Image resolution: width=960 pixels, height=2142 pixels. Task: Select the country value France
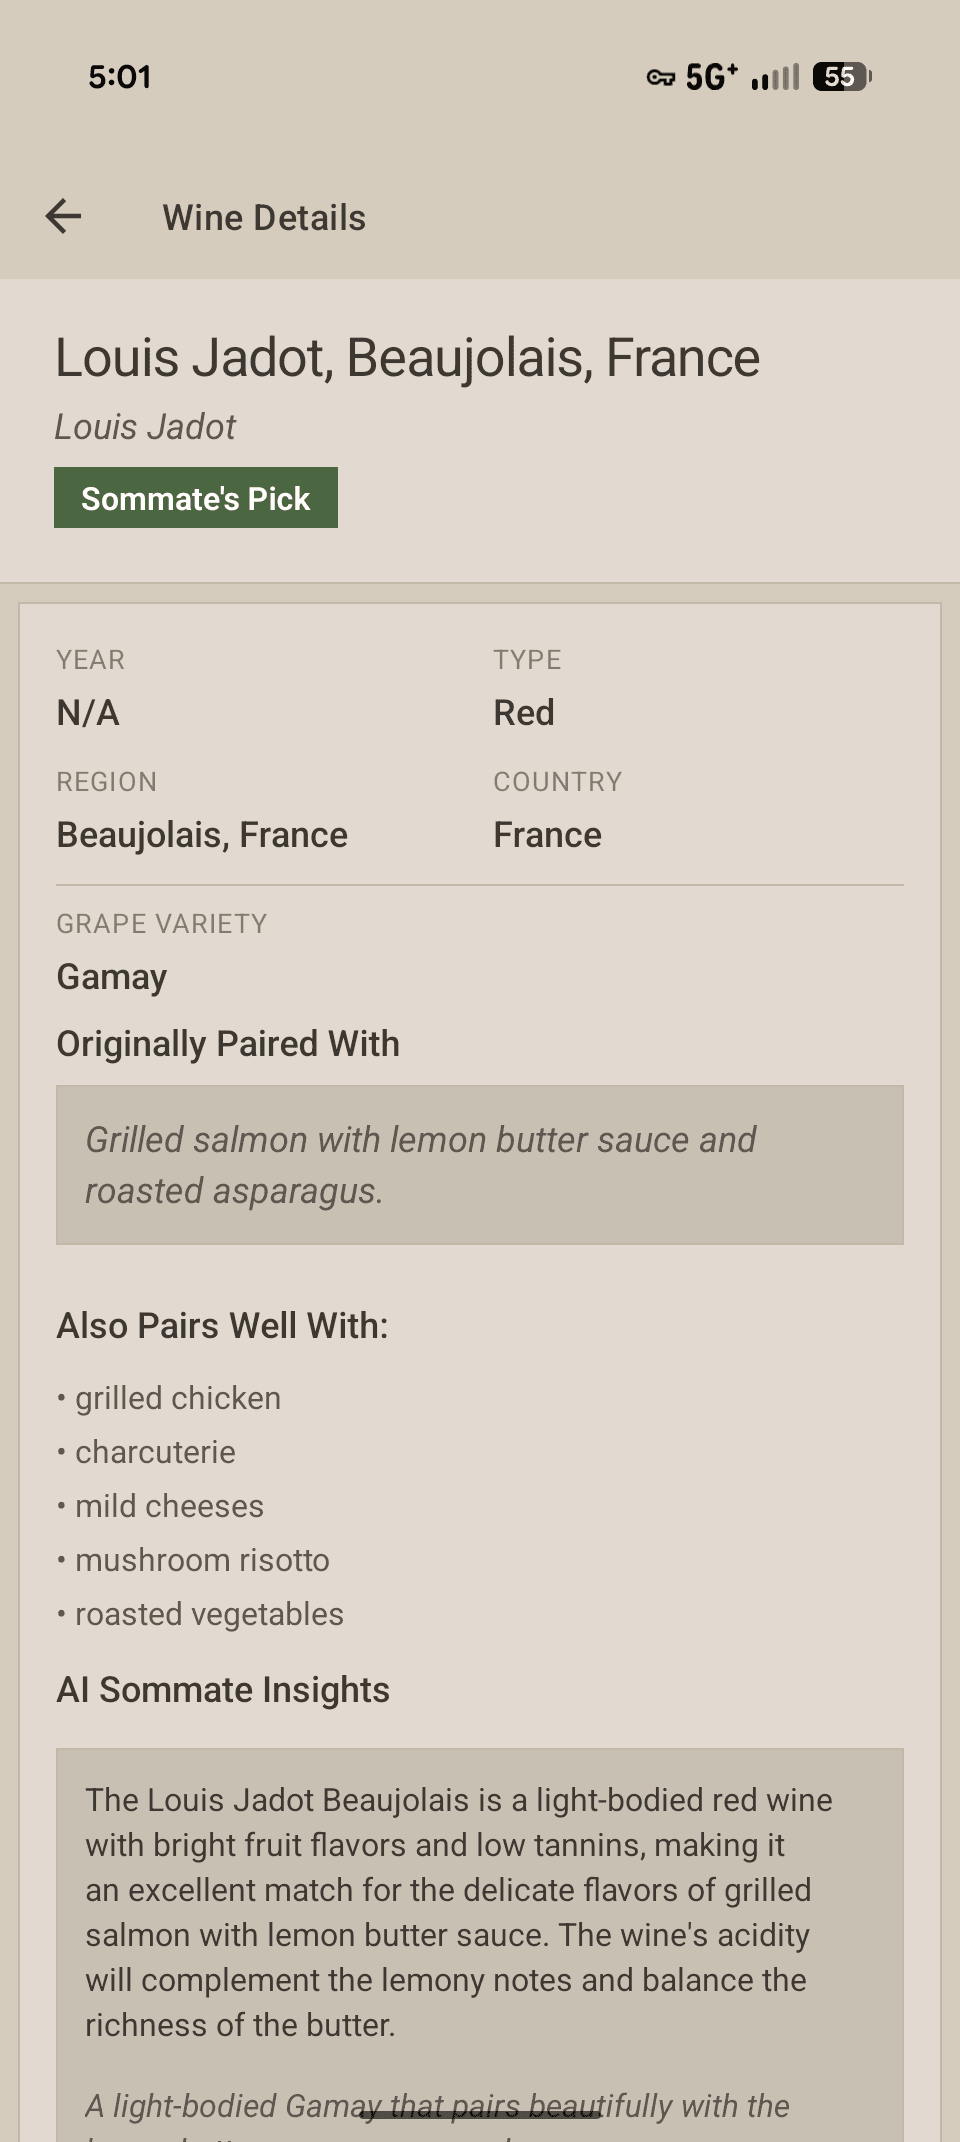548,833
